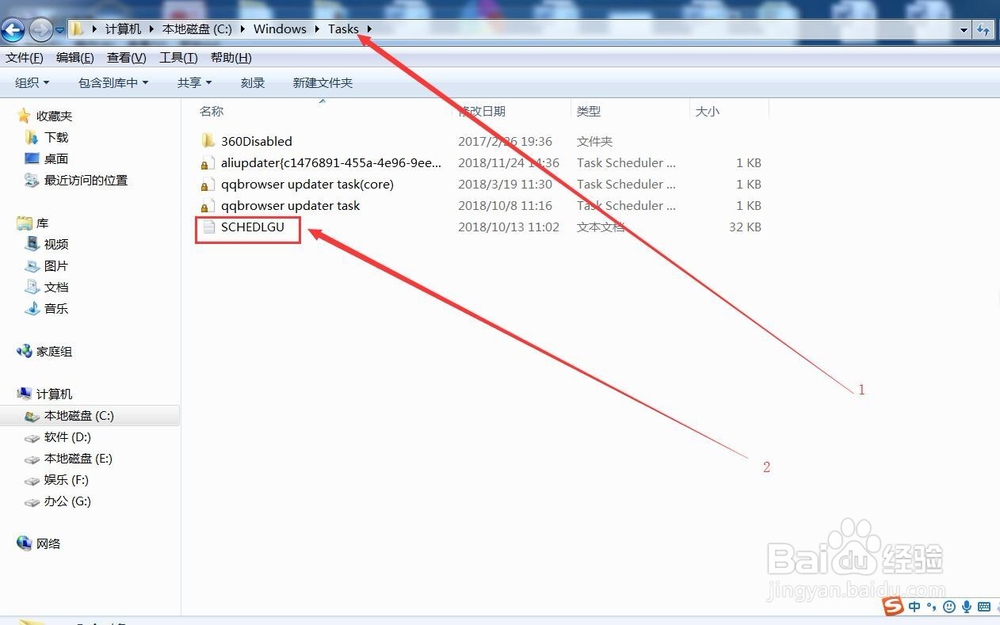Open the 下载 favorite link
Image resolution: width=1000 pixels, height=625 pixels.
coord(56,137)
